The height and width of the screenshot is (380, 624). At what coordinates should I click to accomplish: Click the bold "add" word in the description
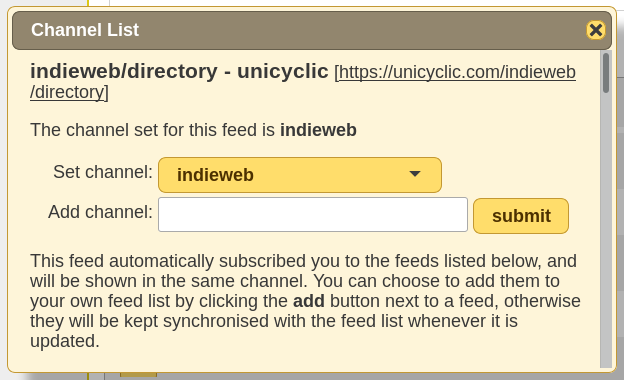(x=308, y=301)
